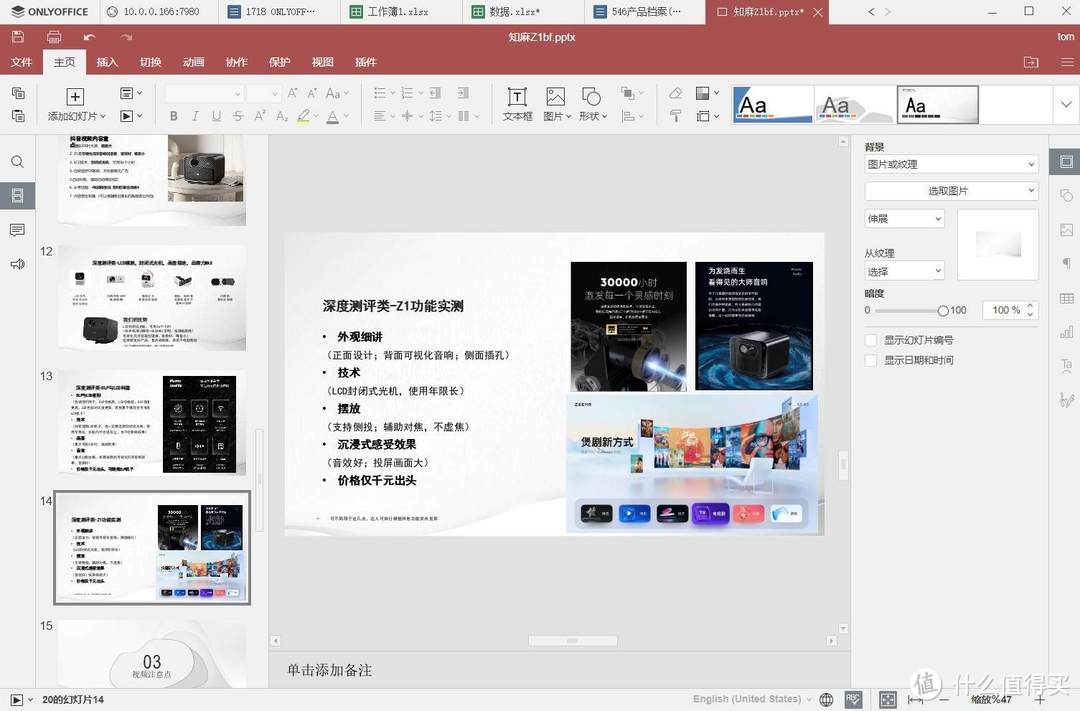
Task: Apply underline formatting
Action: click(216, 116)
